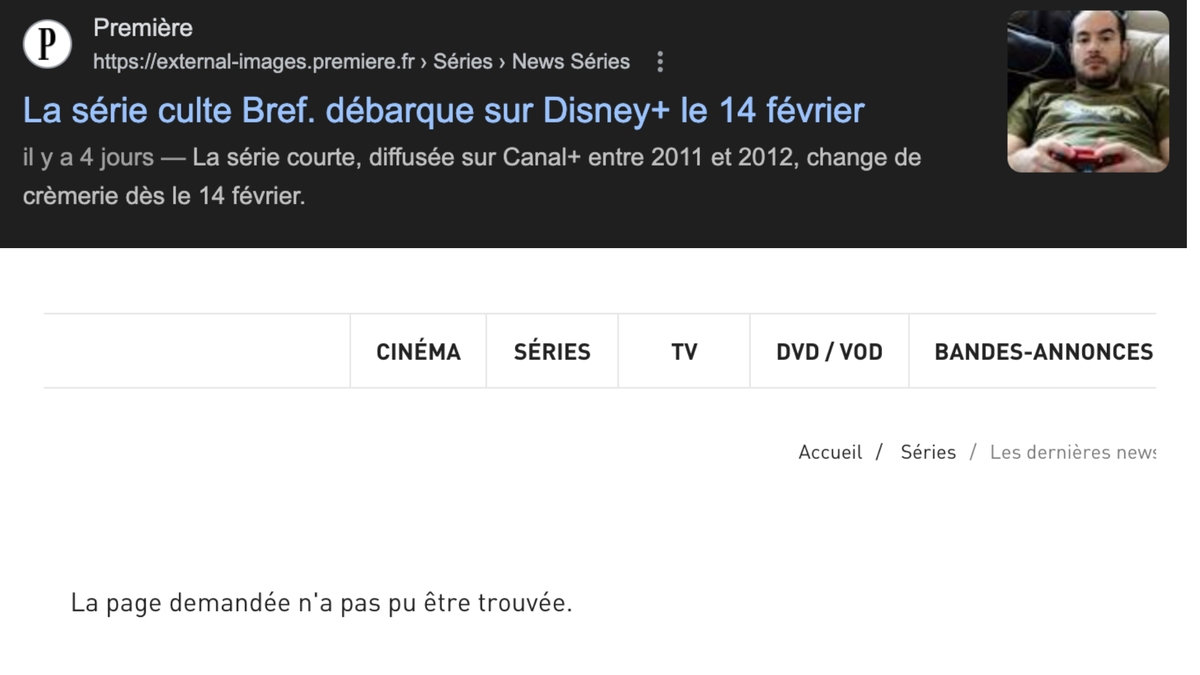Click the external-images.premiere.fr URL text
The width and height of the screenshot is (1200, 675).
point(254,62)
